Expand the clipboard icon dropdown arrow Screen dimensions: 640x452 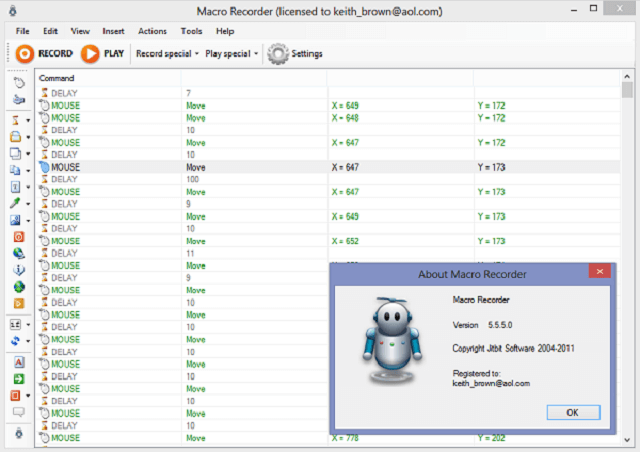coord(28,171)
